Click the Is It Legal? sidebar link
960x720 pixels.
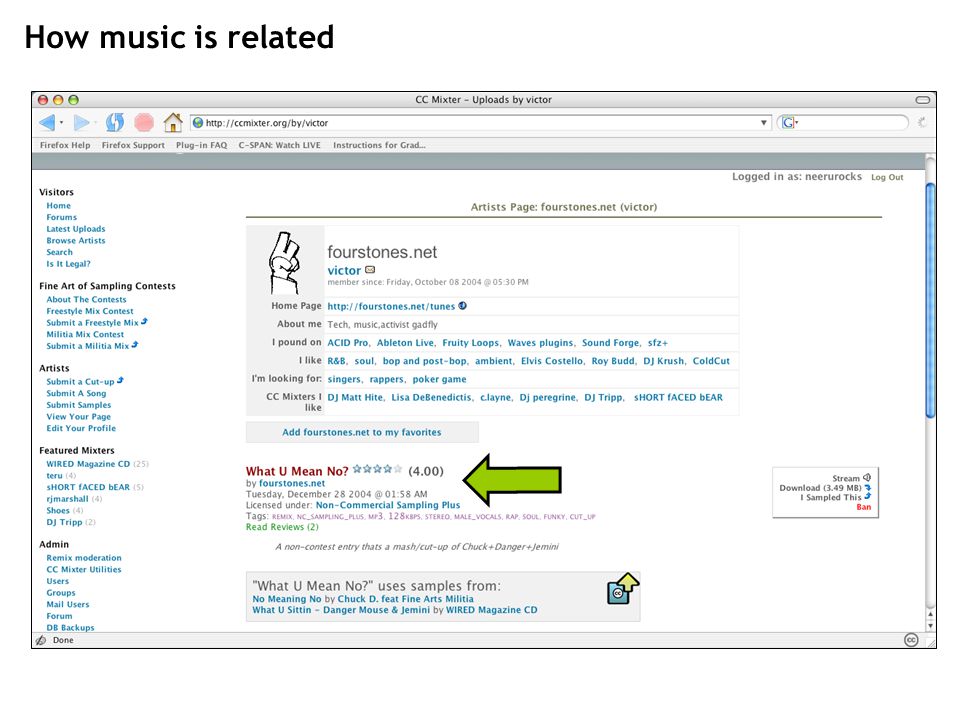(69, 264)
